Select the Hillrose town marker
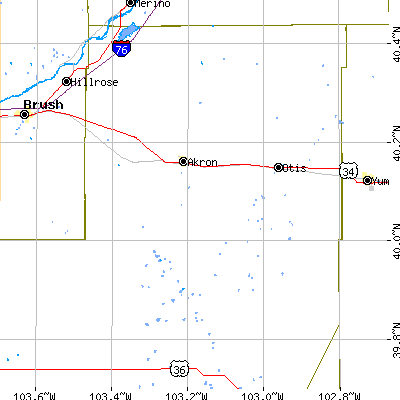The width and height of the screenshot is (400, 400). tap(67, 81)
